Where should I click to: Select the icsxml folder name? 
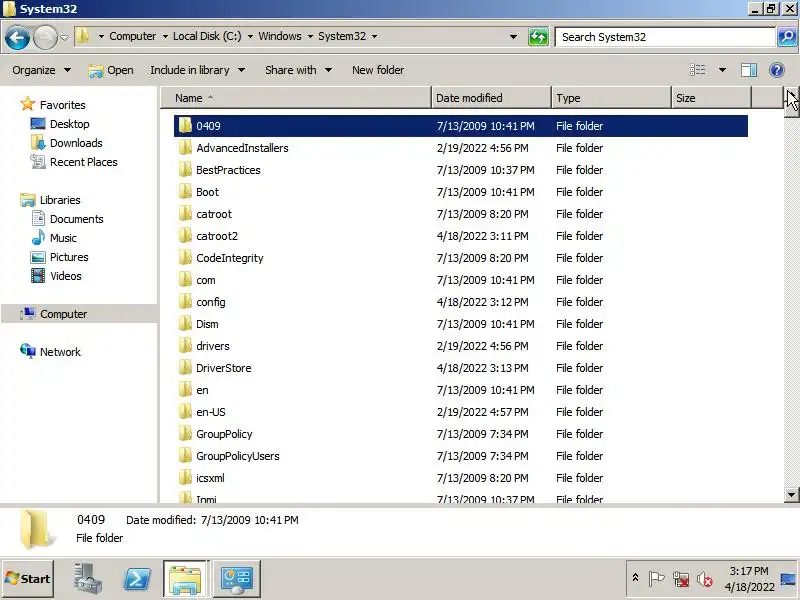click(210, 478)
